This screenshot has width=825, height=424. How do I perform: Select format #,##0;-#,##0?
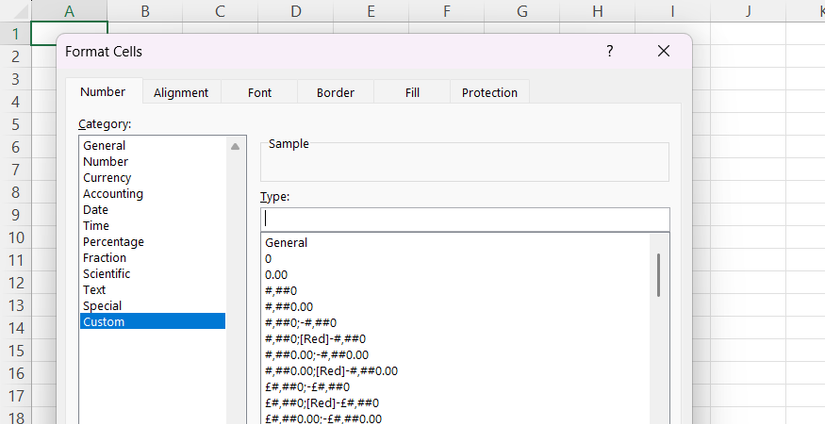click(455, 322)
